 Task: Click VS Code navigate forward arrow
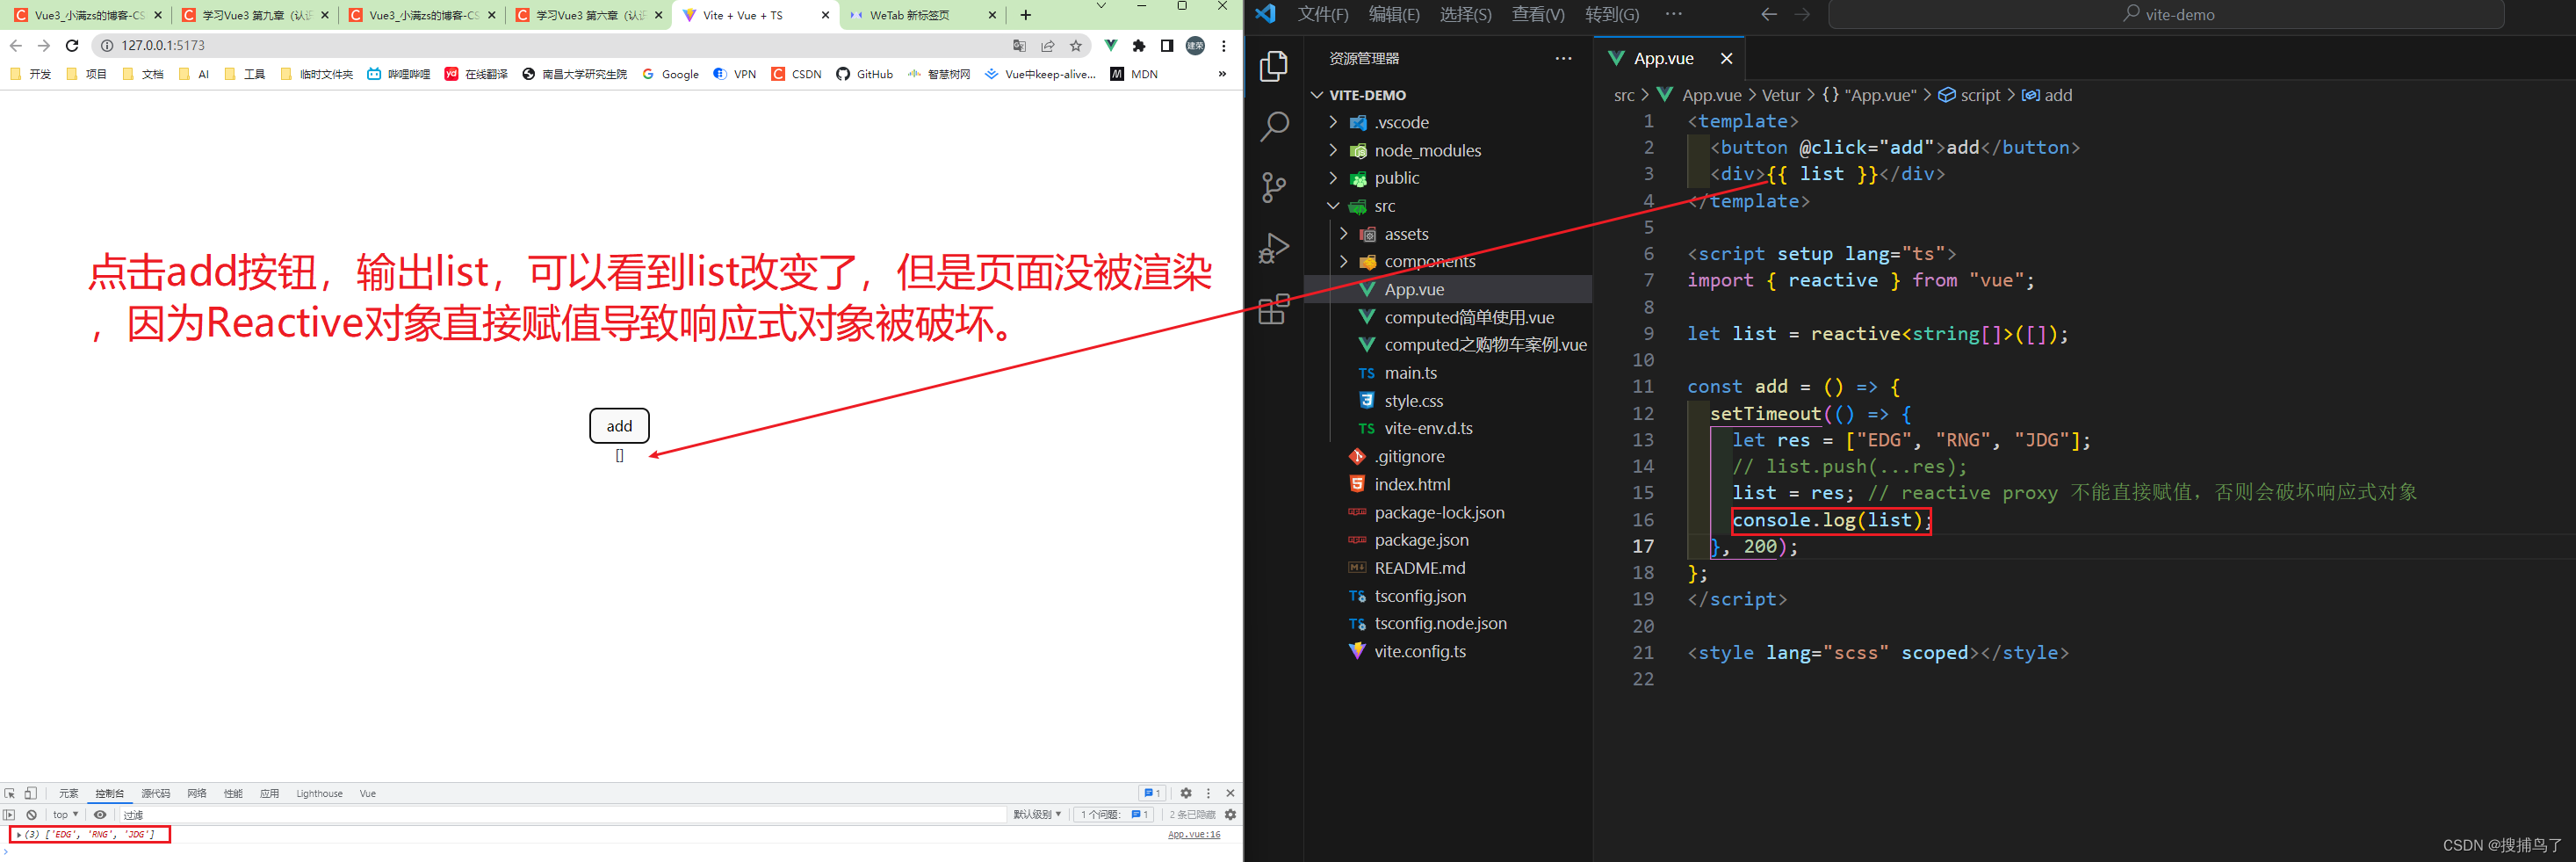[x=1802, y=14]
